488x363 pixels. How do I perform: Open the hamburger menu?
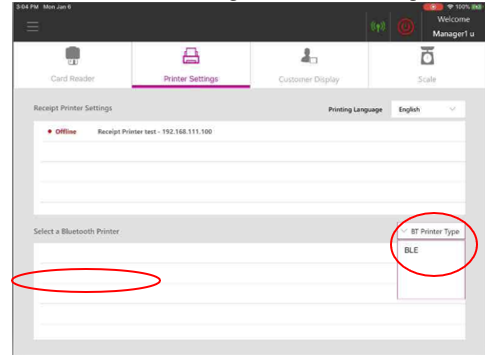point(32,26)
